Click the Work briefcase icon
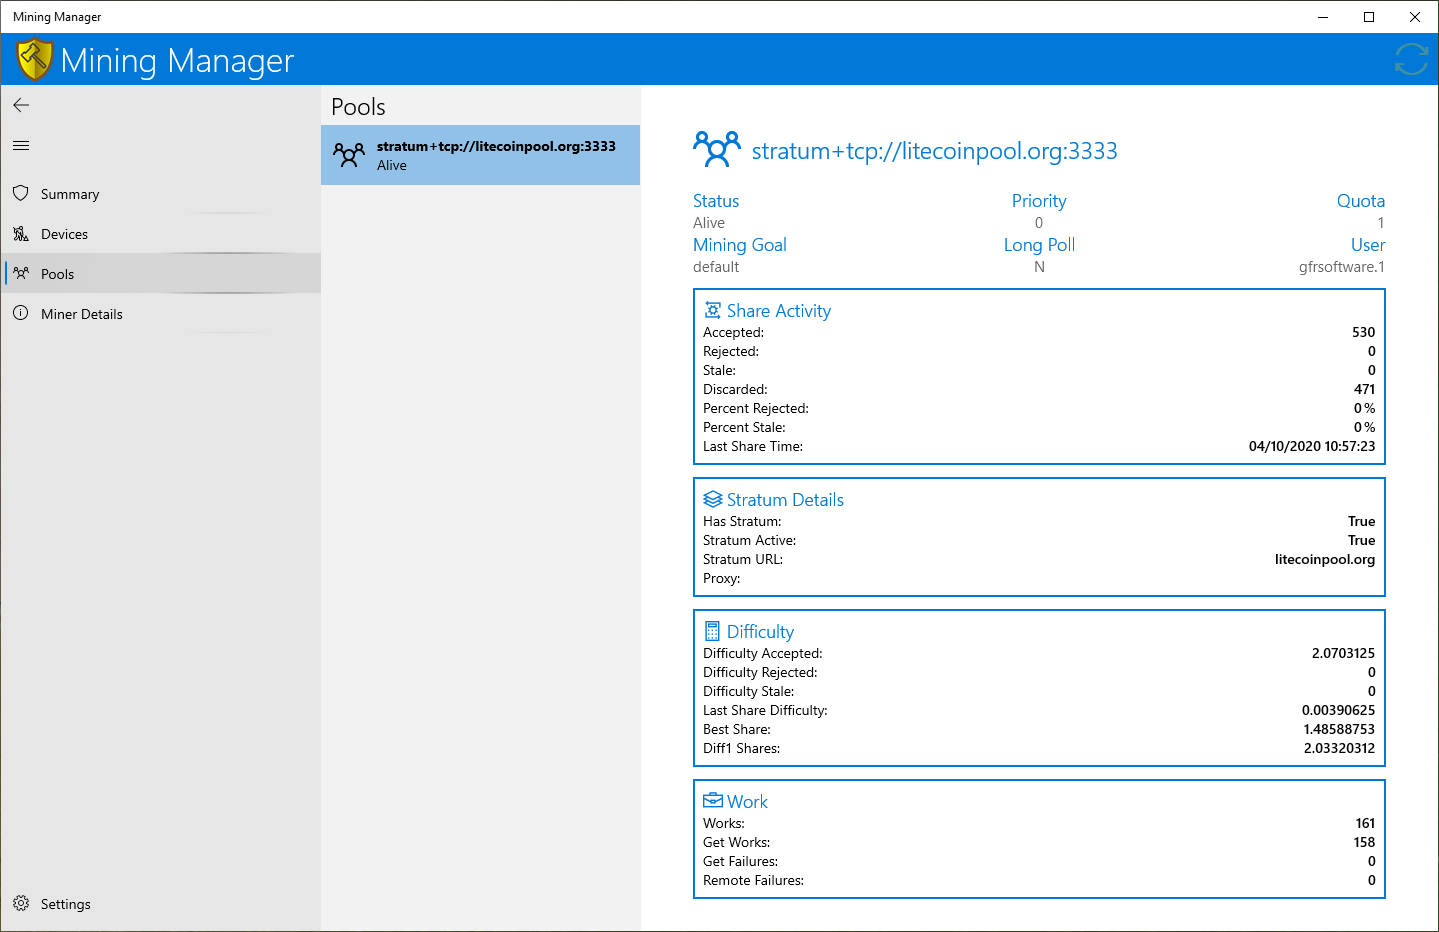Screen dimensions: 1439x932 coord(712,800)
